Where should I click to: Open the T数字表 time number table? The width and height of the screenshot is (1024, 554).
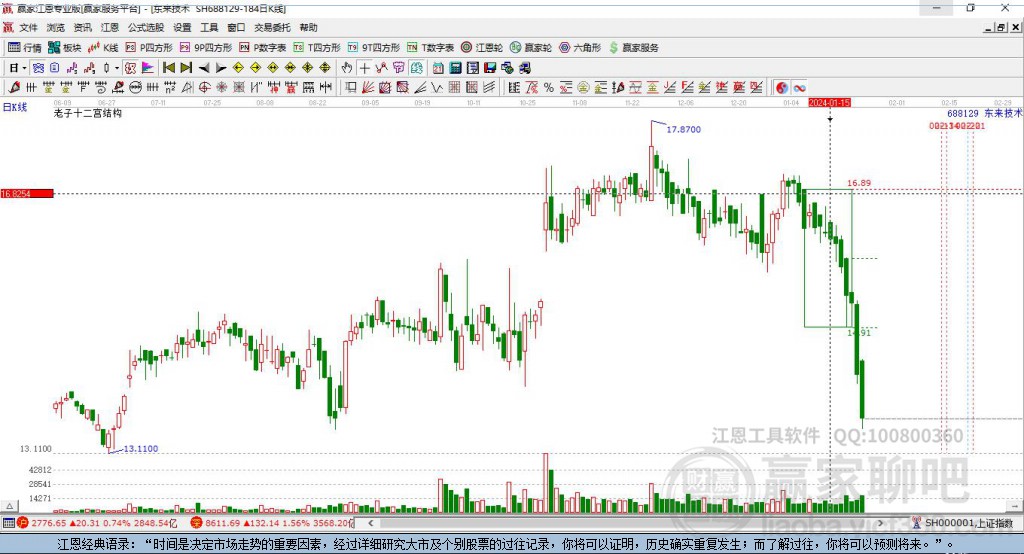pos(430,48)
